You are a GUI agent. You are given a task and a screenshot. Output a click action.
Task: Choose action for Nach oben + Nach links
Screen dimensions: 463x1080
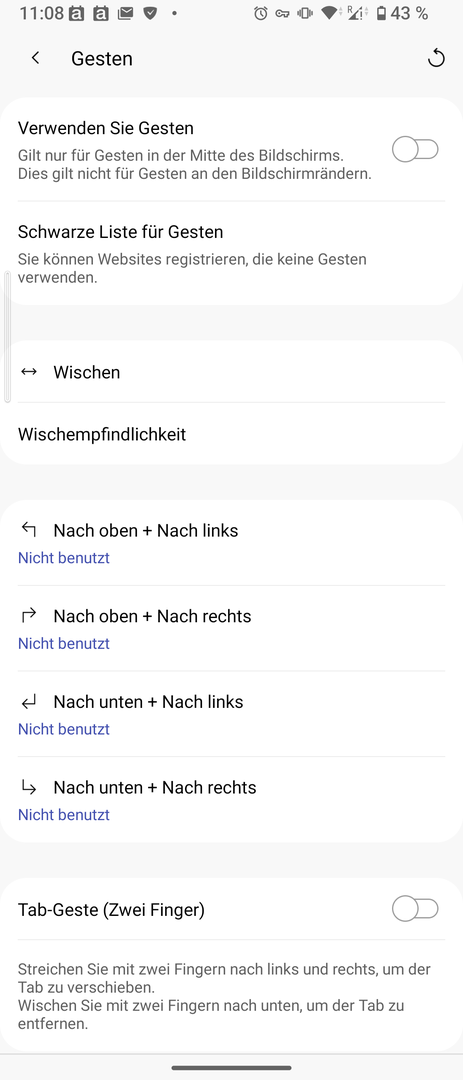tap(232, 543)
